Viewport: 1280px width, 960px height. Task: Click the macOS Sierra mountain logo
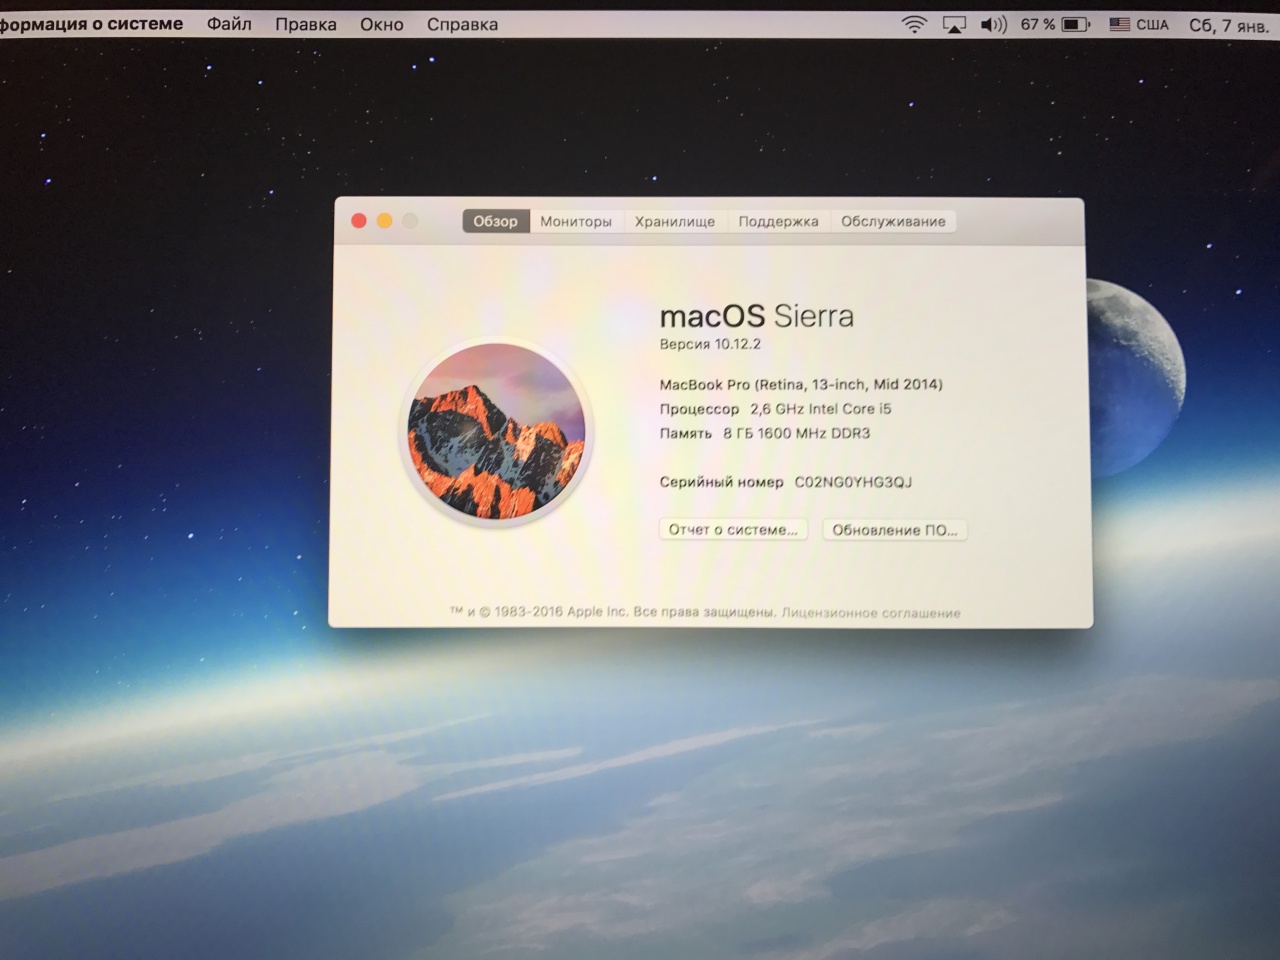coord(497,431)
